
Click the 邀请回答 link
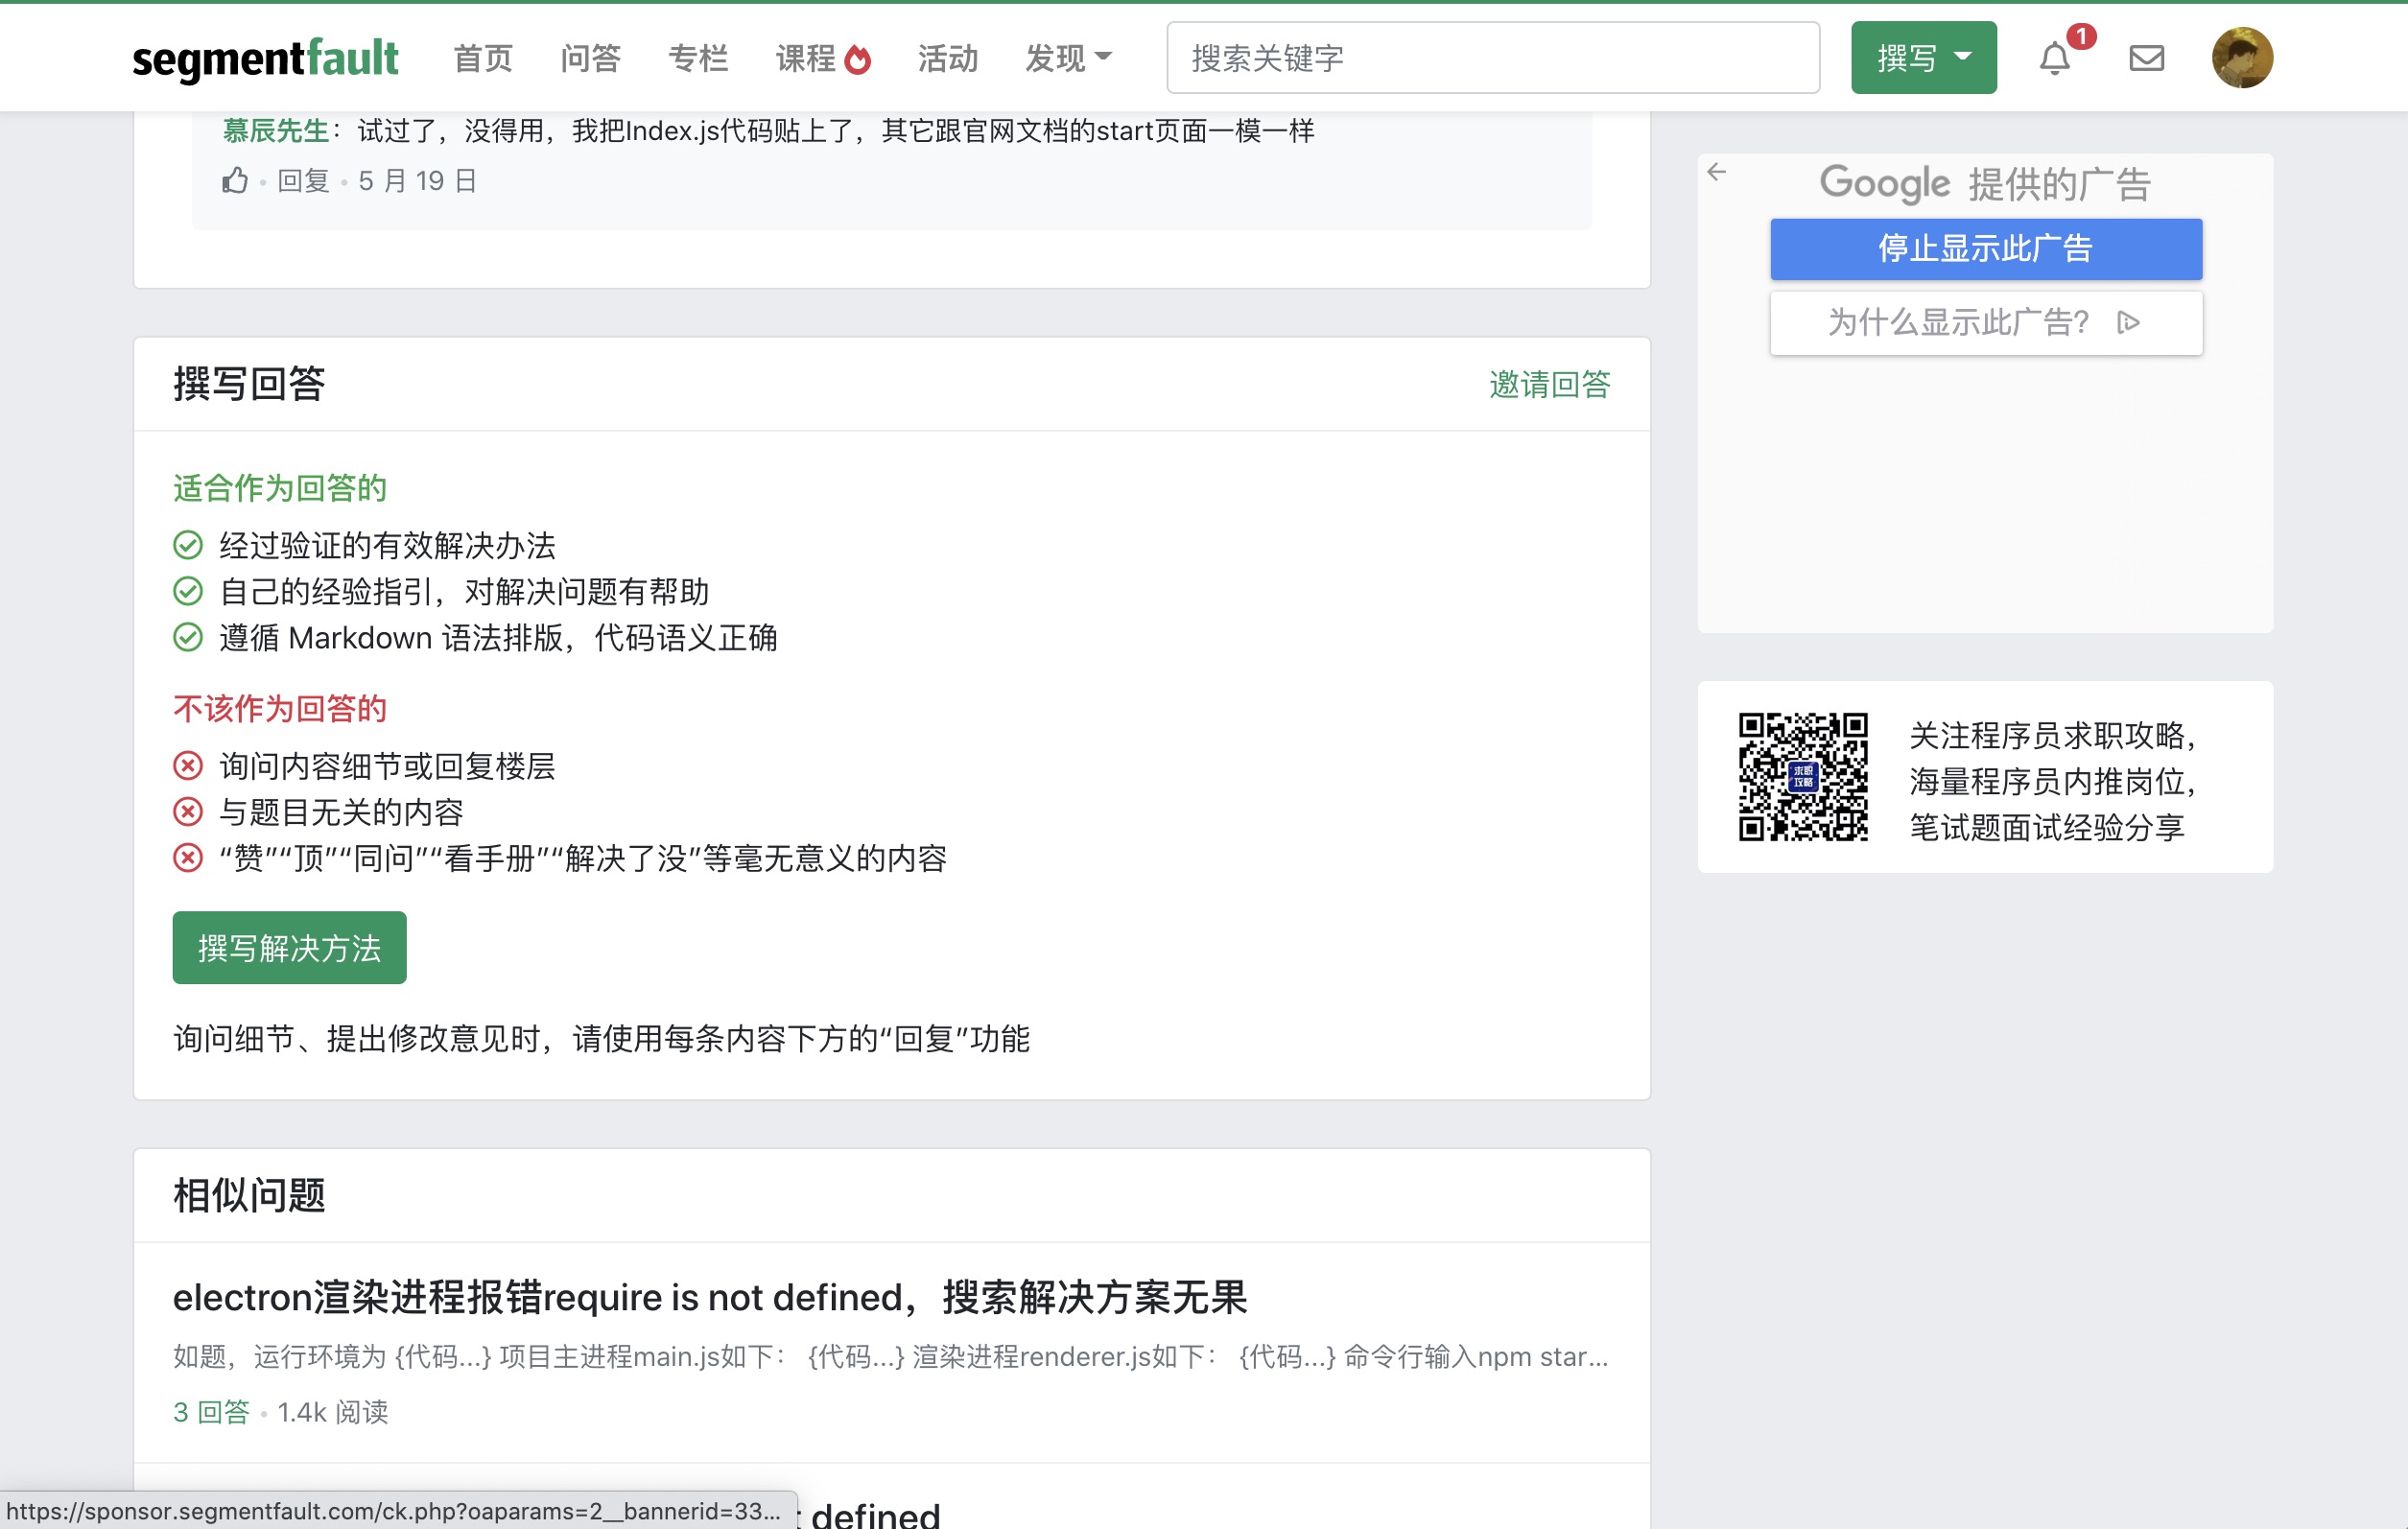1549,384
